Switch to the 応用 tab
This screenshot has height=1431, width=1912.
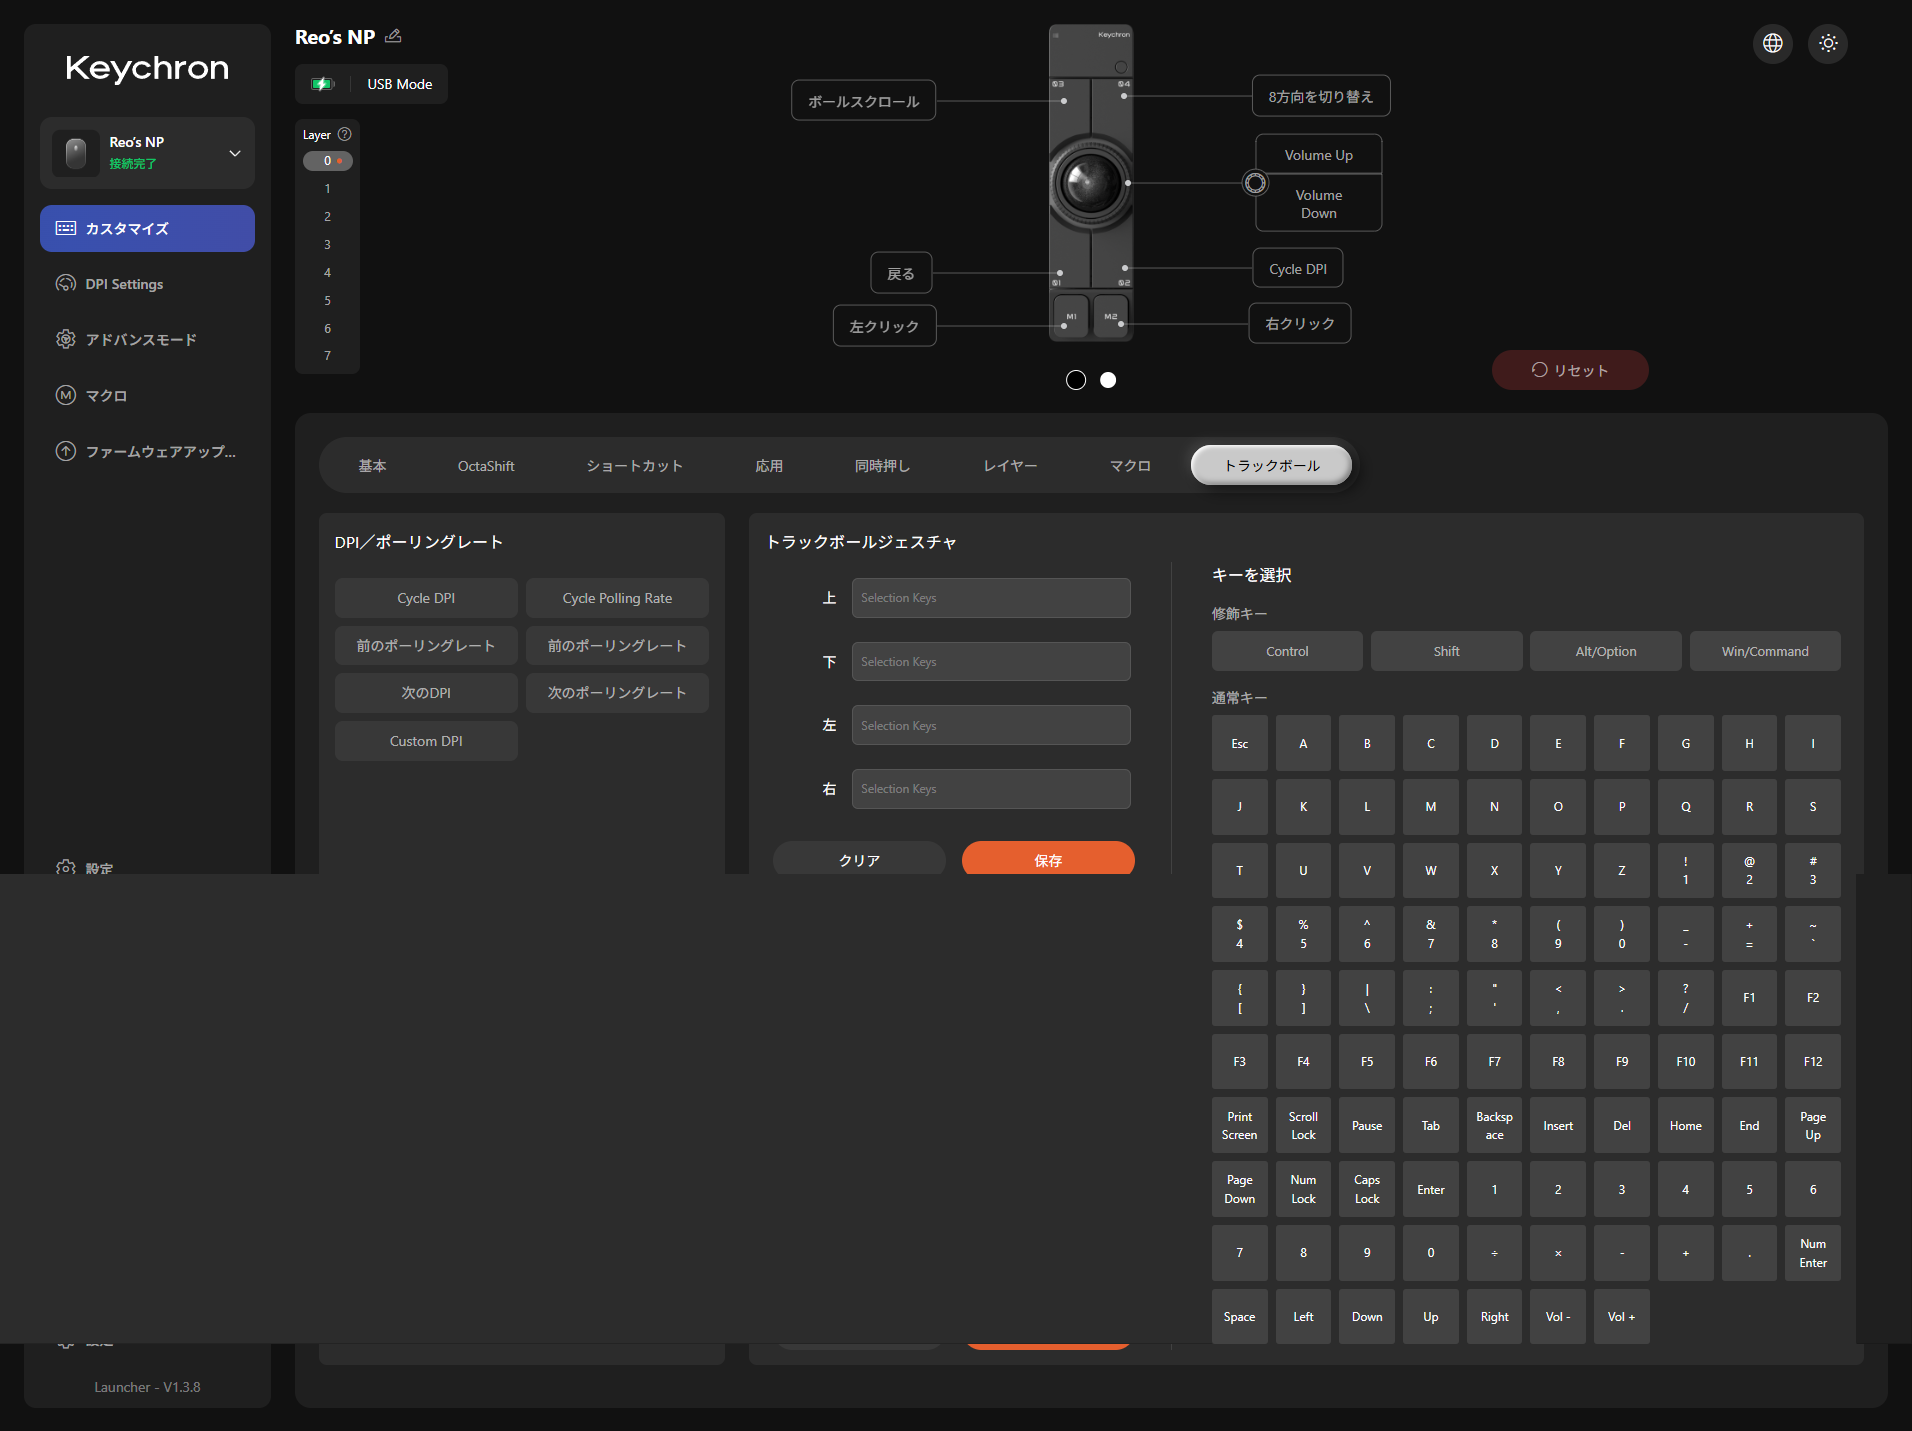(x=769, y=466)
